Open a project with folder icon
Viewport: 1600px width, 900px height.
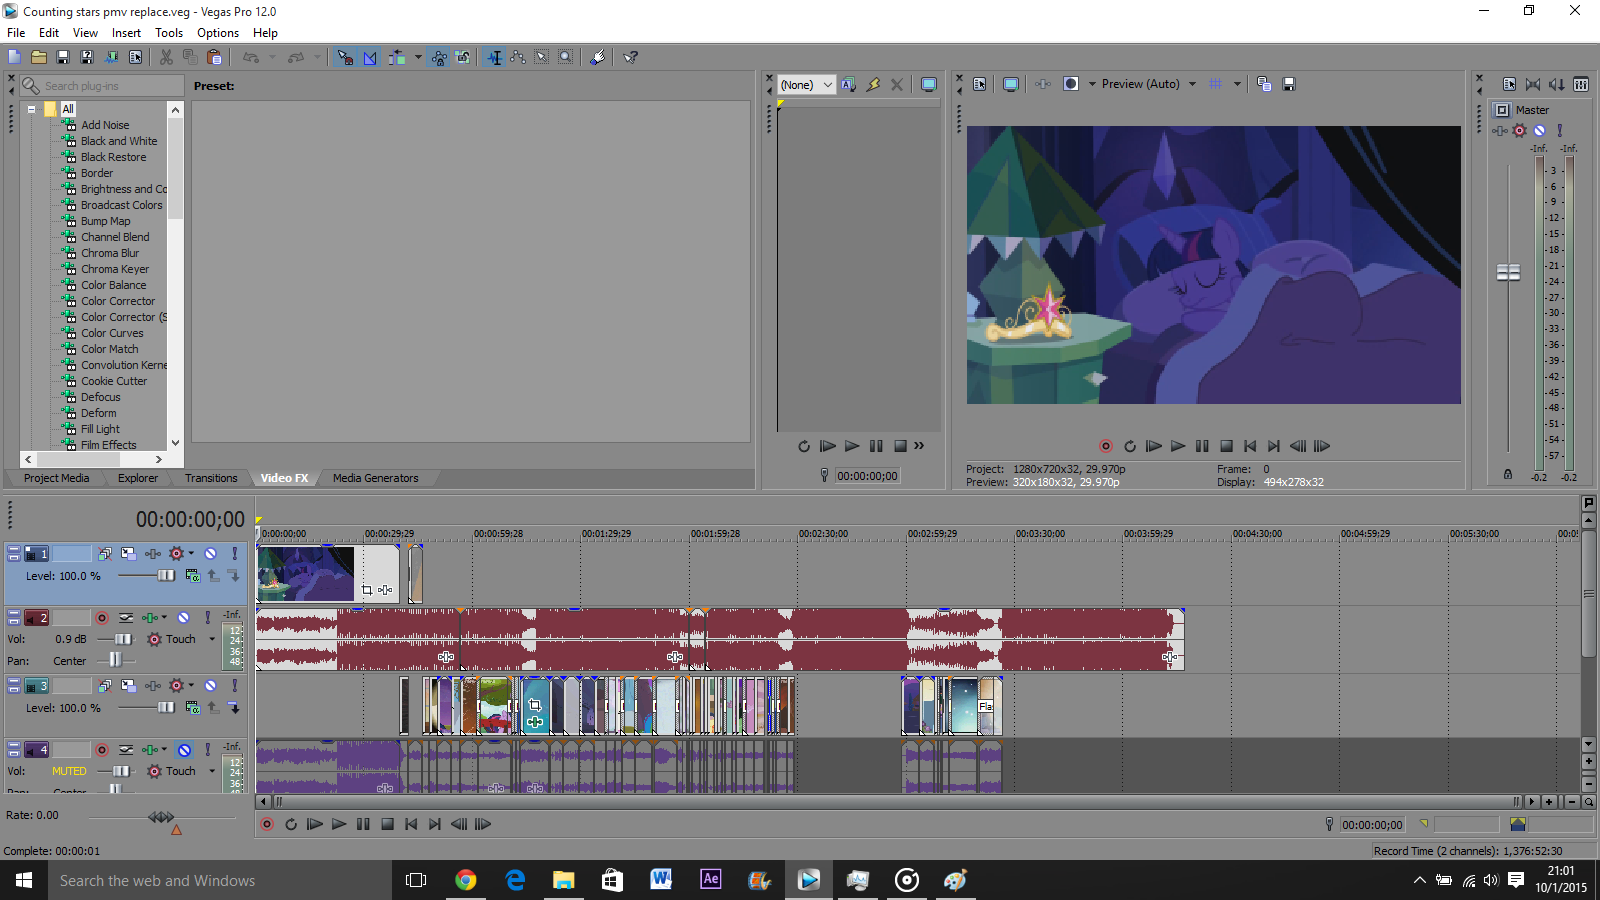[x=39, y=57]
